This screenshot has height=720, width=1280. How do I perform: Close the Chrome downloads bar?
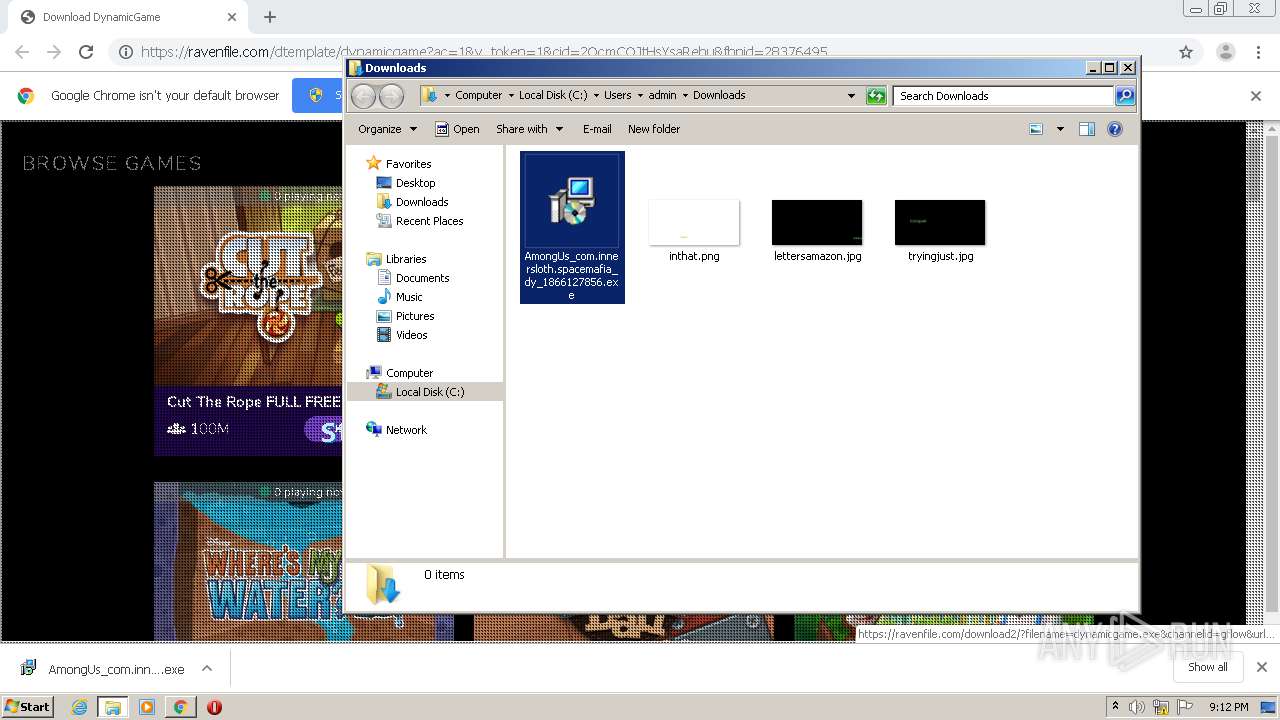point(1261,667)
